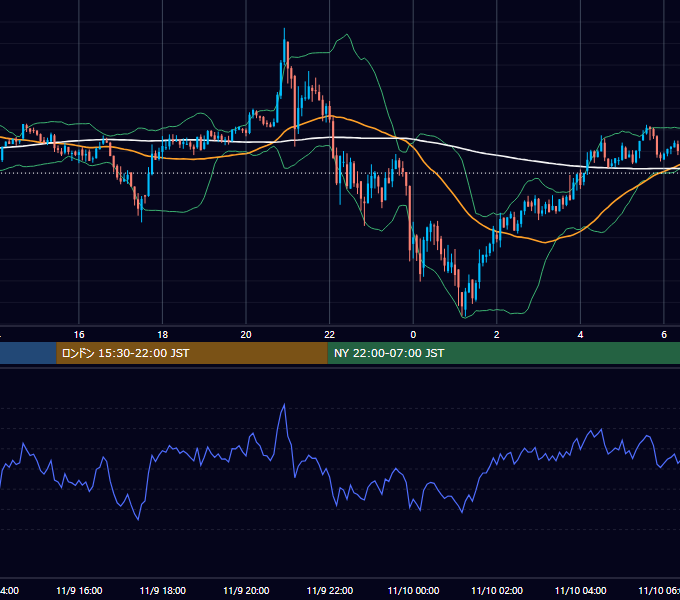Click the 11/10 04:00 date label
The width and height of the screenshot is (680, 600).
[x=581, y=590]
